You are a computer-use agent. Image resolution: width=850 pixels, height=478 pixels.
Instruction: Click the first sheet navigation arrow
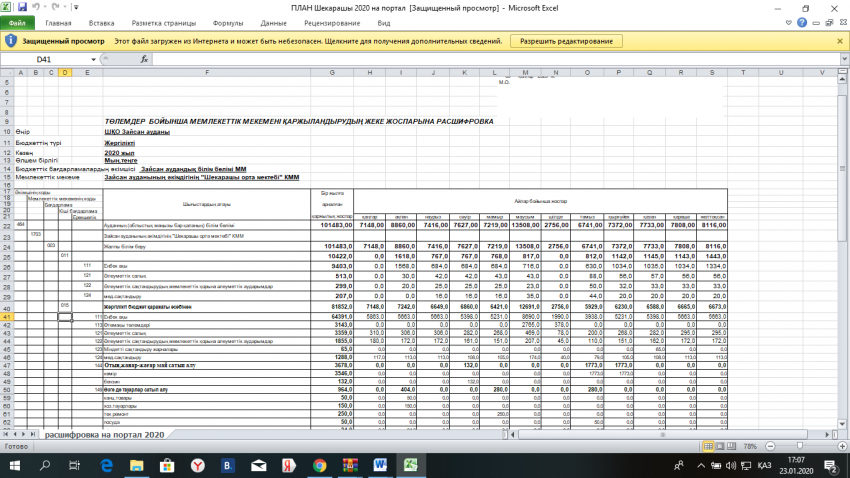pyautogui.click(x=6, y=435)
